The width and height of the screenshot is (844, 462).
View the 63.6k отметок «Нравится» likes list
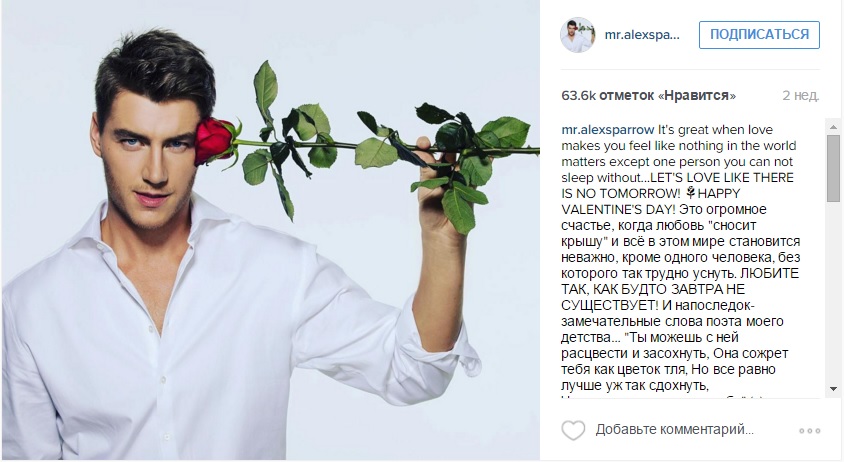coord(648,96)
